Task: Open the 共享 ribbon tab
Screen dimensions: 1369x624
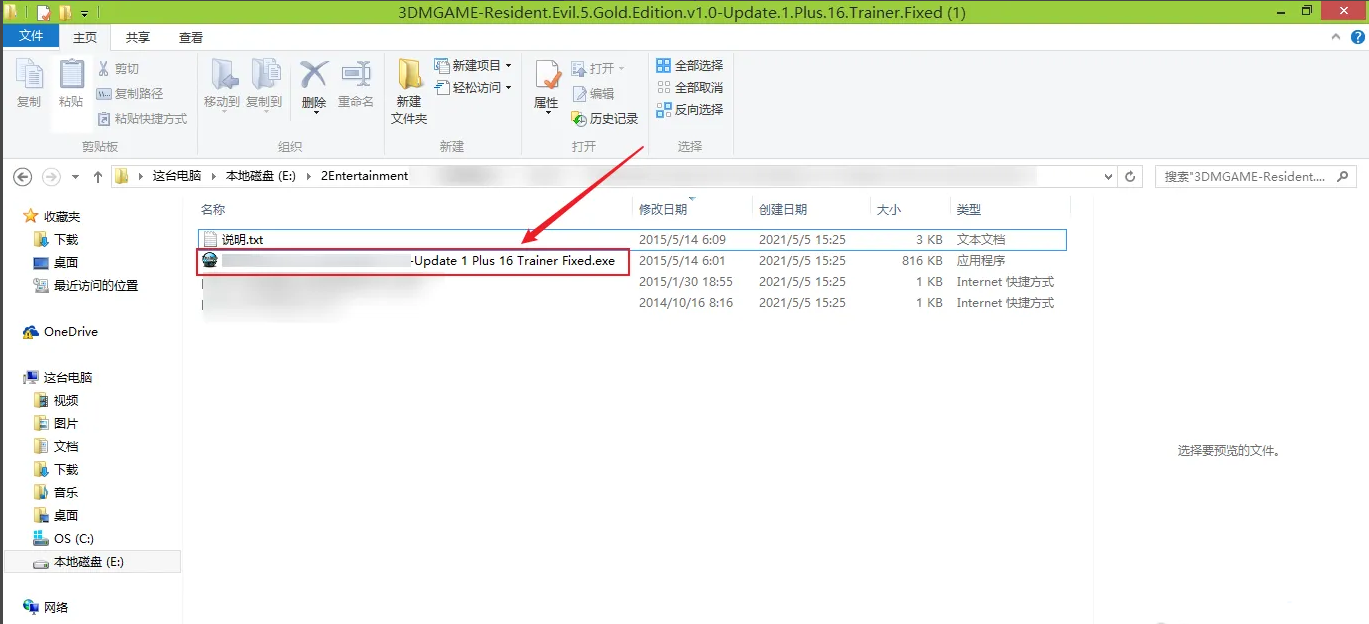Action: 137,35
